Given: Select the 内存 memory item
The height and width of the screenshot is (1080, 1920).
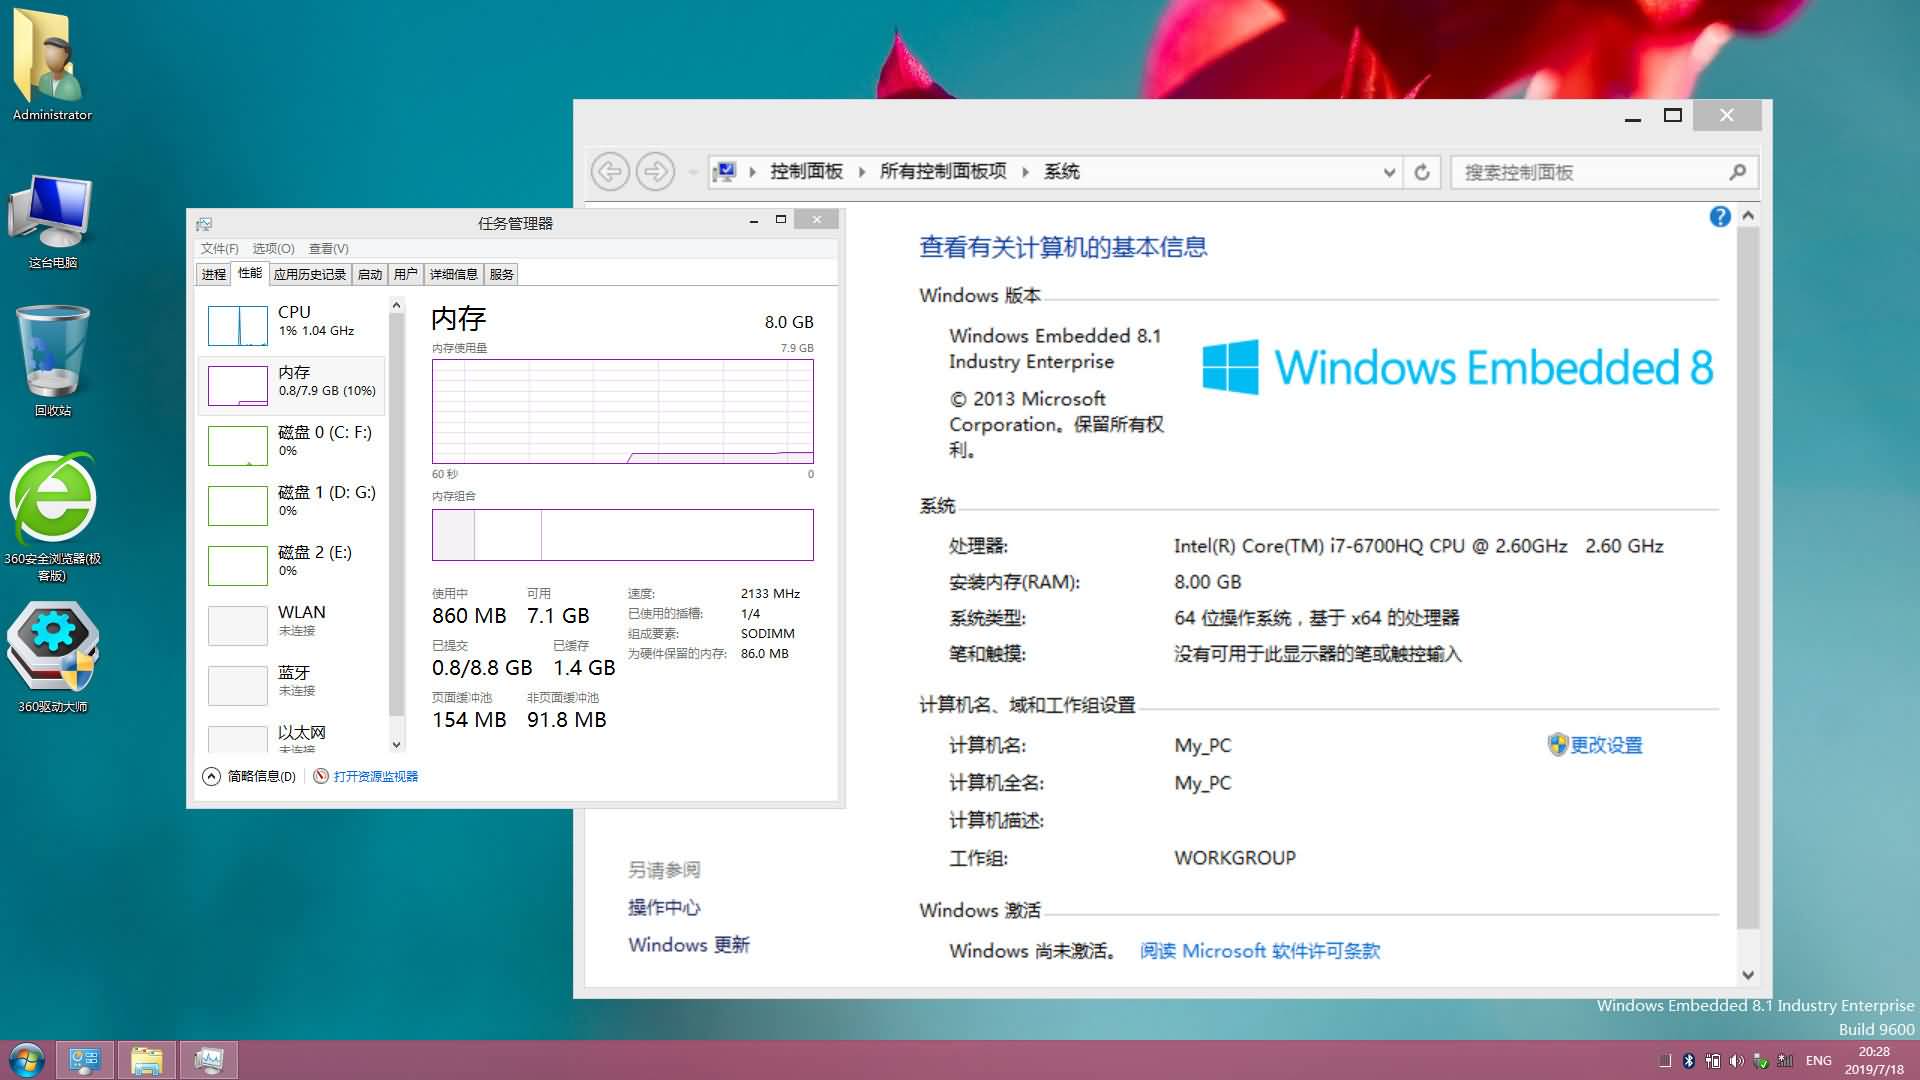Looking at the screenshot, I should click(x=291, y=385).
